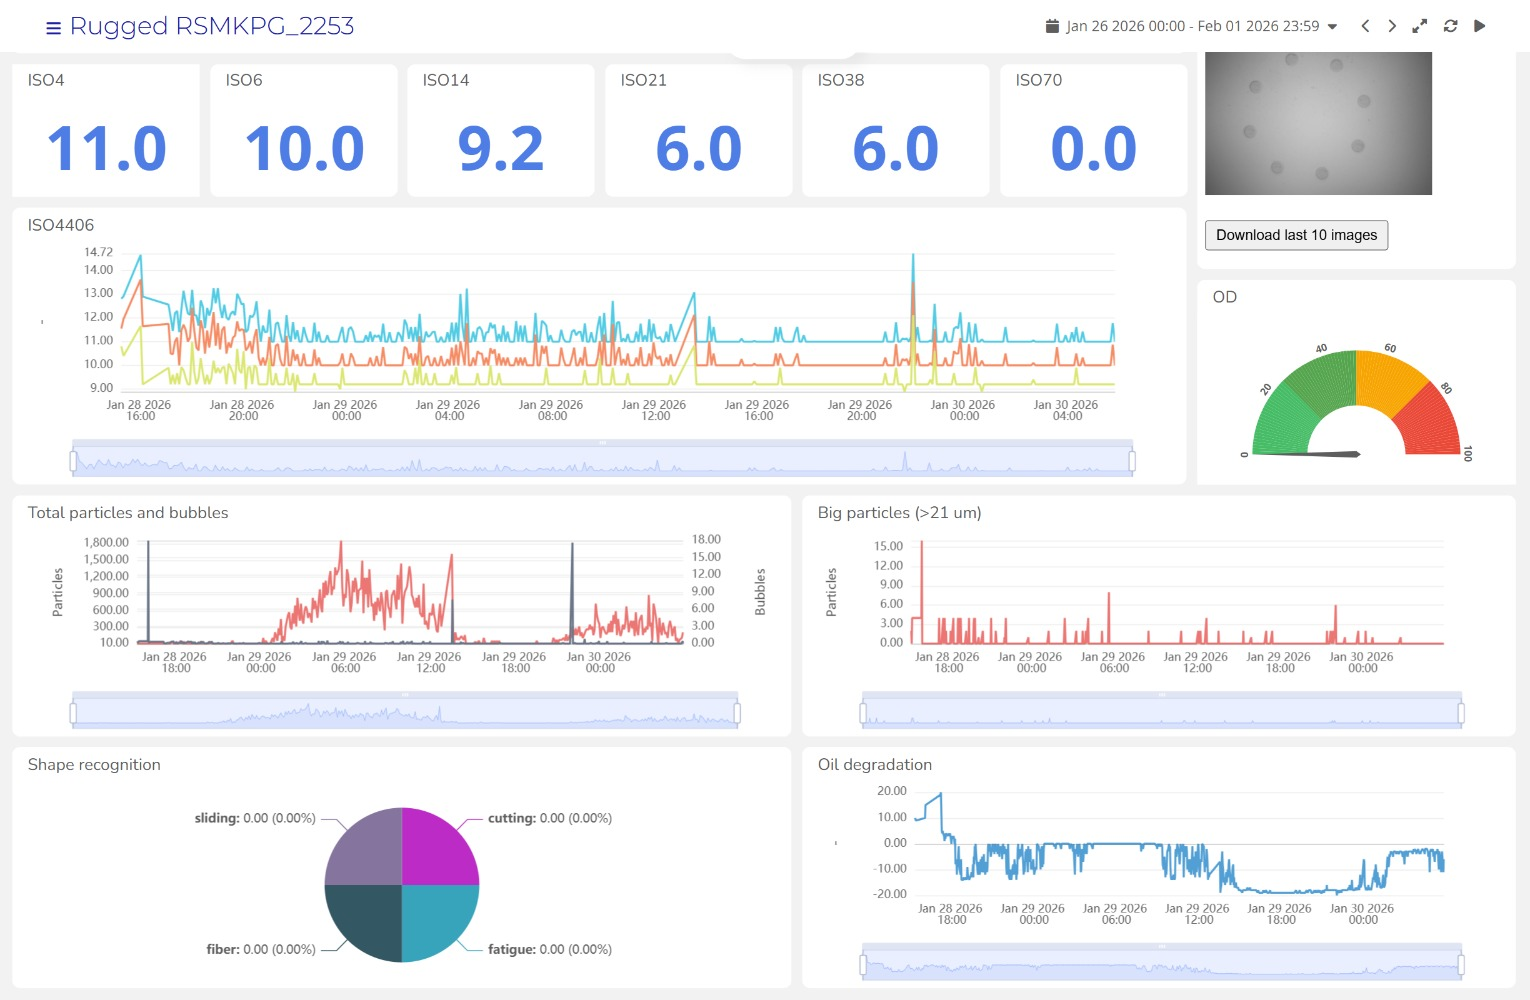Go to previous time range with left chevron
The image size is (1530, 1000).
click(x=1365, y=26)
